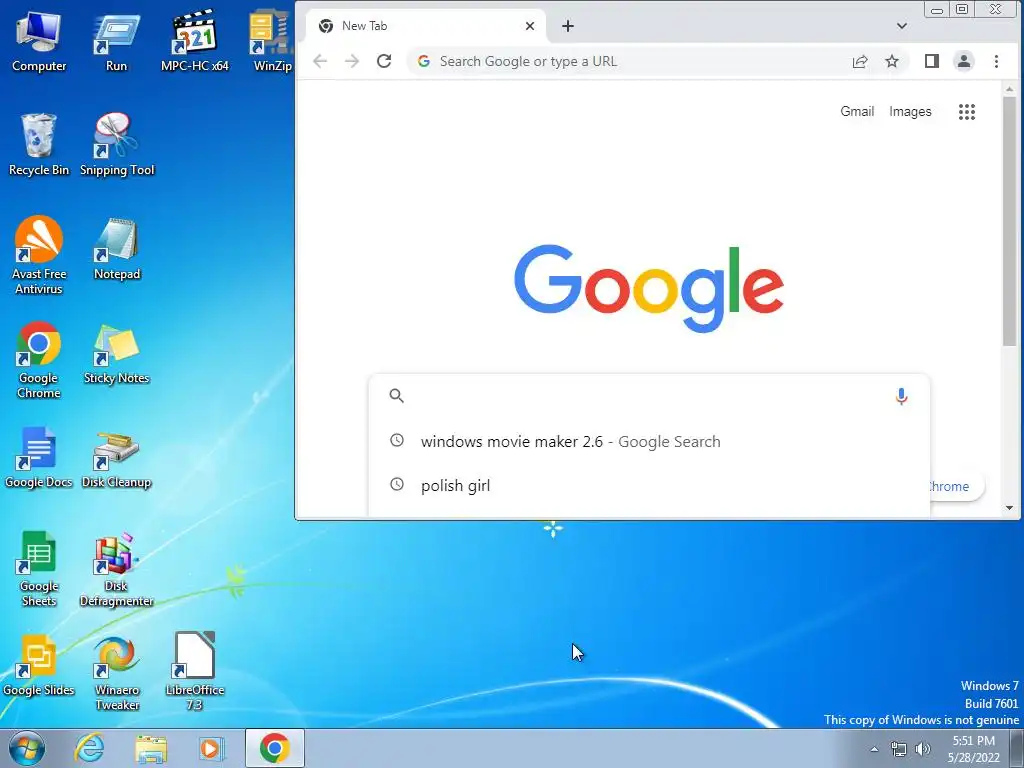Open Sticky Notes from the desktop
The width and height of the screenshot is (1024, 768).
116,353
